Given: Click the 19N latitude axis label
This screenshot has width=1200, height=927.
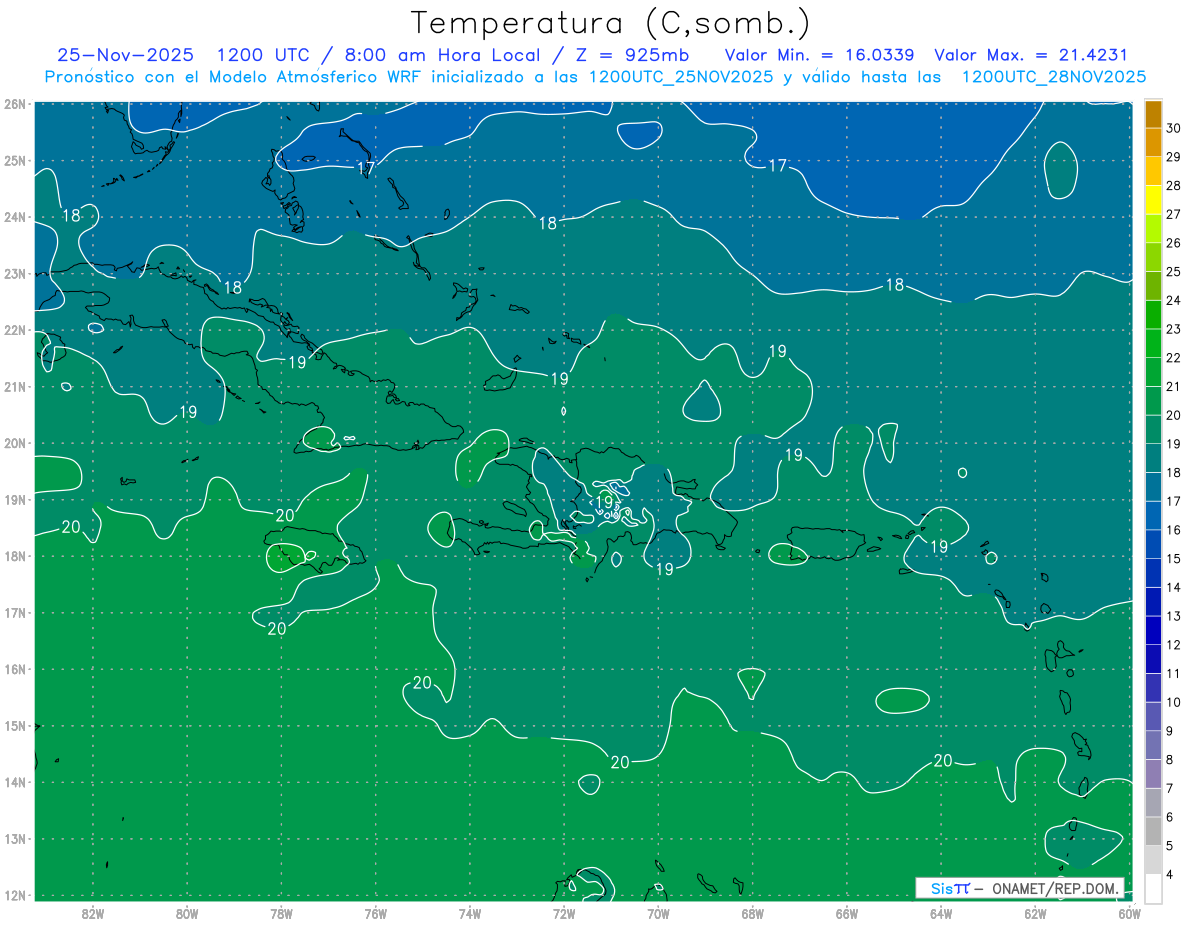Looking at the screenshot, I should 15,500.
